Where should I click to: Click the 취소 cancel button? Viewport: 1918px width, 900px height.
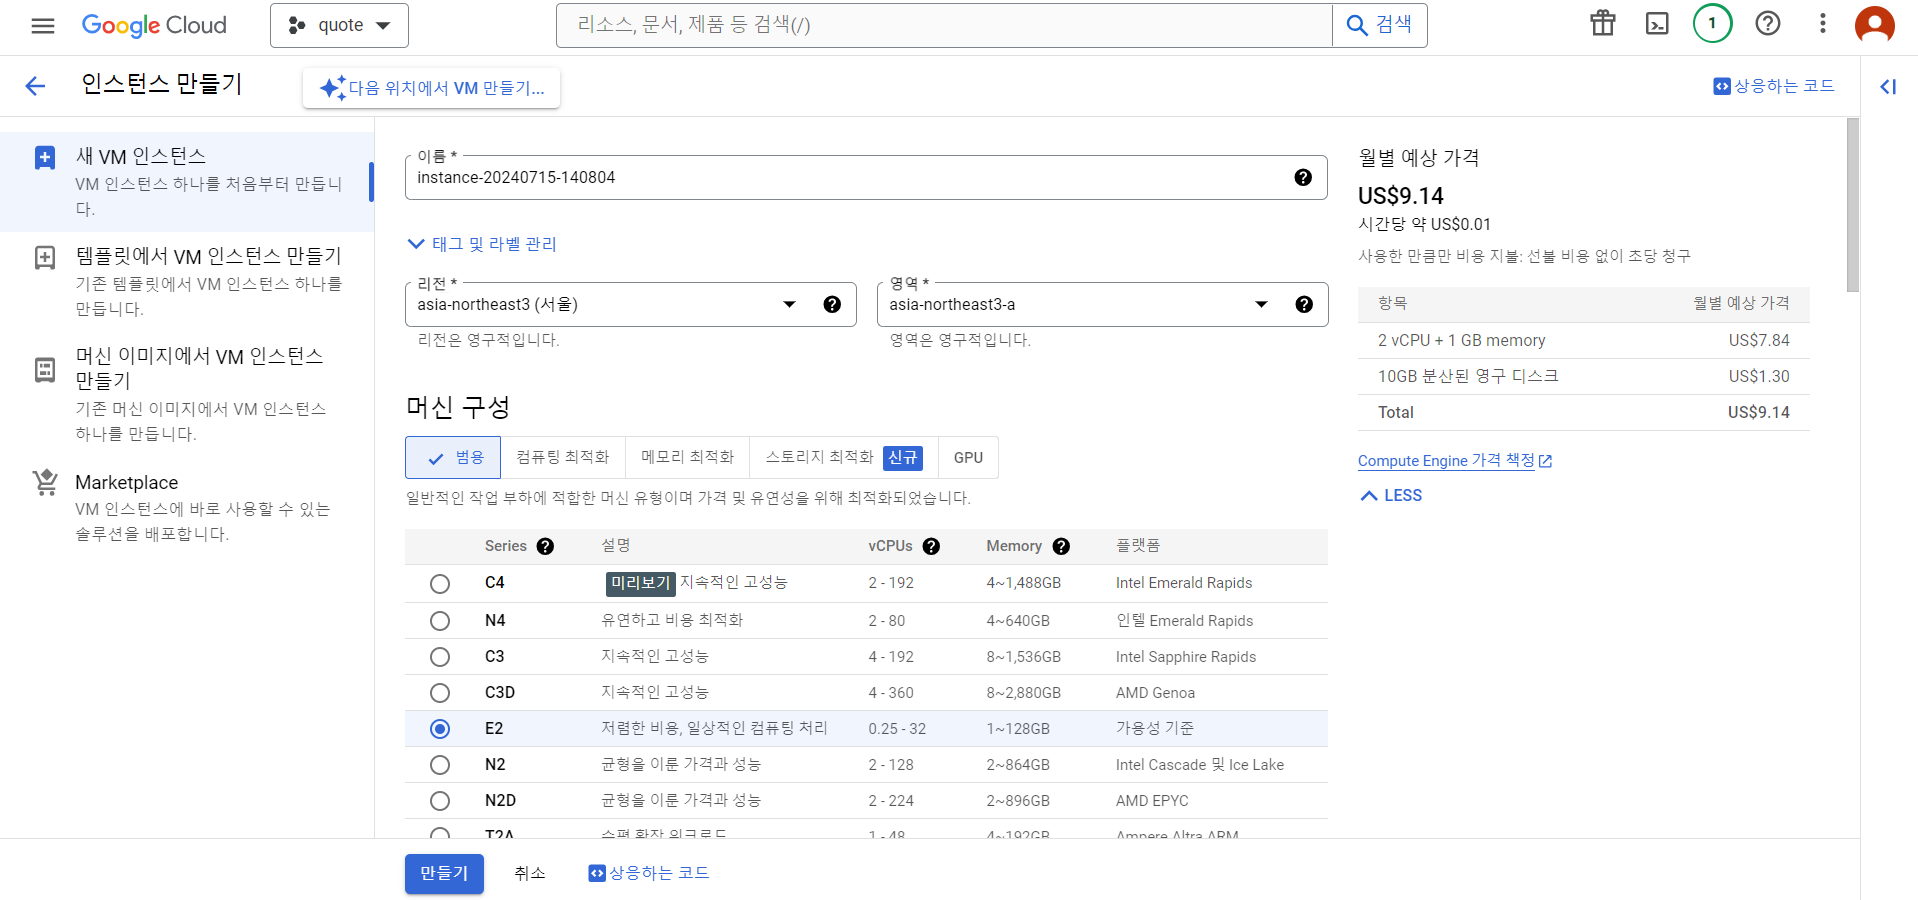click(530, 874)
